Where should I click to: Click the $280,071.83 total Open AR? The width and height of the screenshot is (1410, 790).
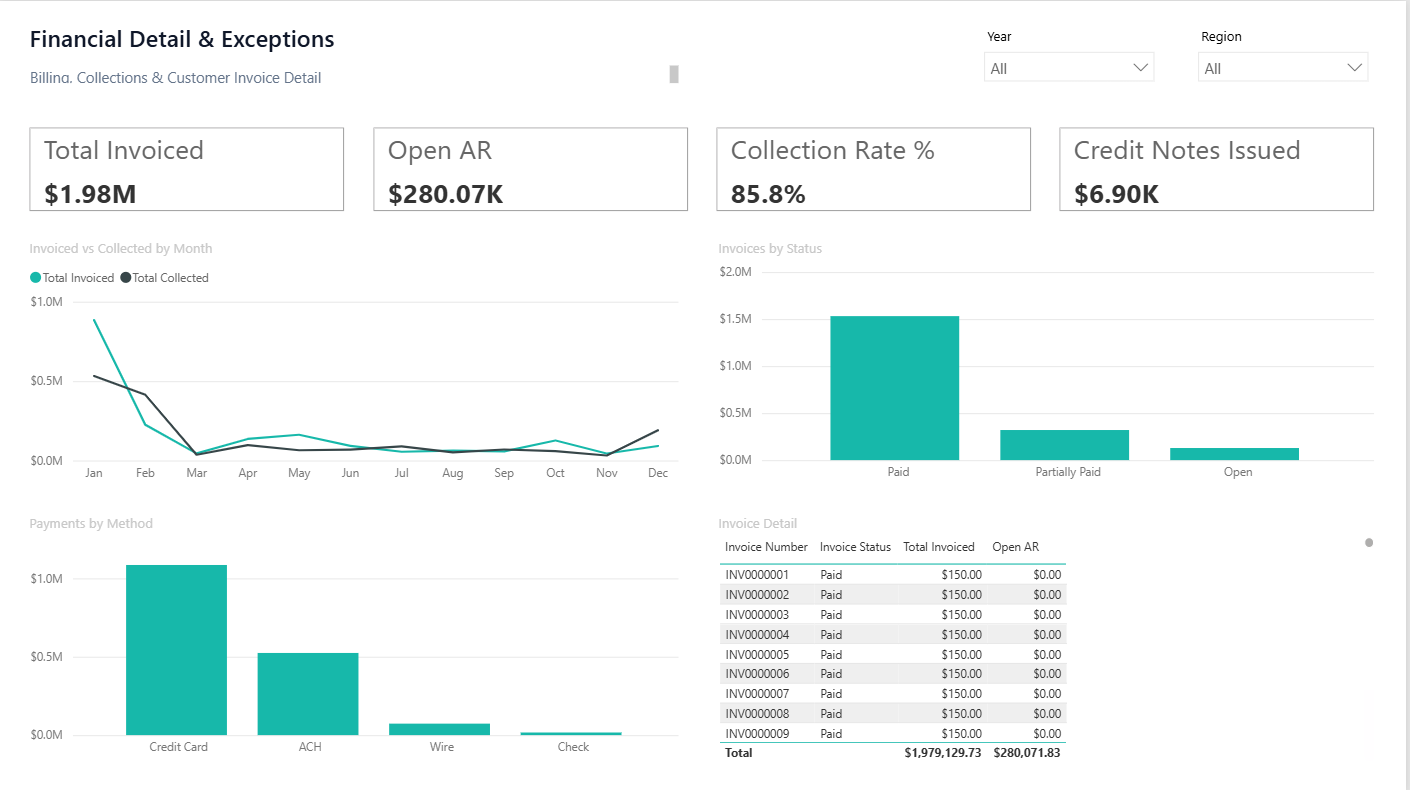coord(1027,752)
